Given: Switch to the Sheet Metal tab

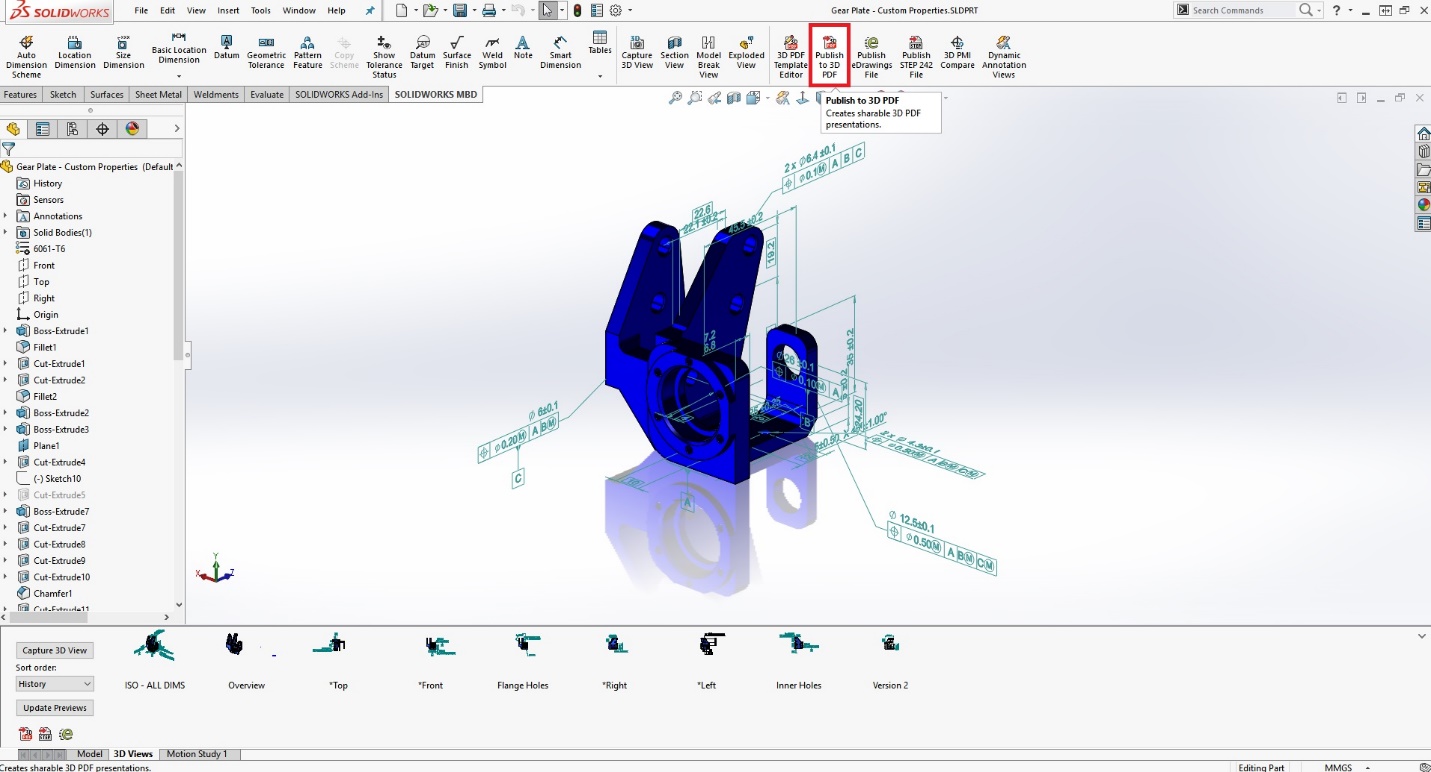Looking at the screenshot, I should [158, 94].
